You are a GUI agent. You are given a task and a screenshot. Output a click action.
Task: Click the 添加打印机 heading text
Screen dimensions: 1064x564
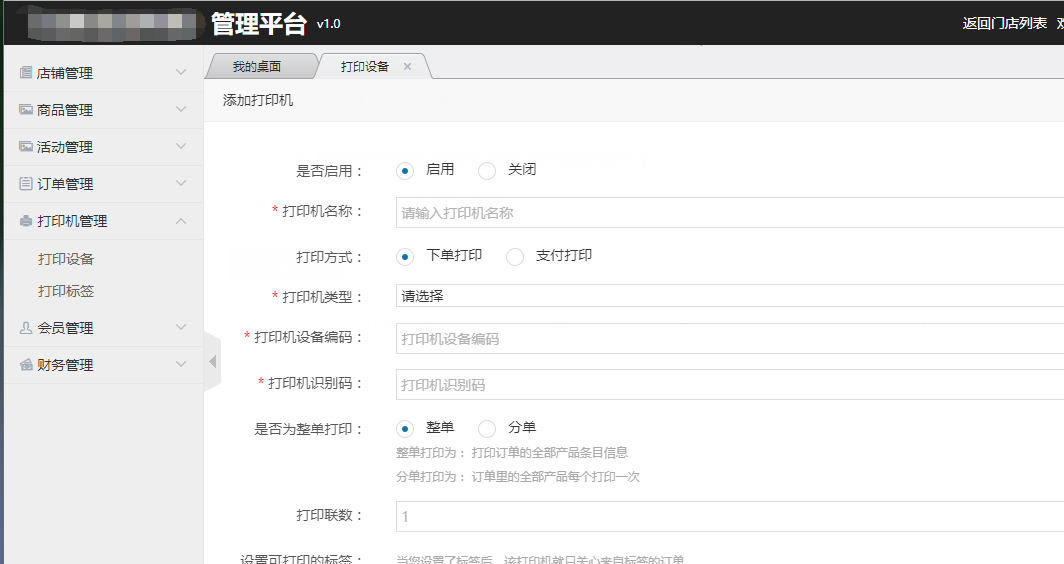pyautogui.click(x=258, y=100)
